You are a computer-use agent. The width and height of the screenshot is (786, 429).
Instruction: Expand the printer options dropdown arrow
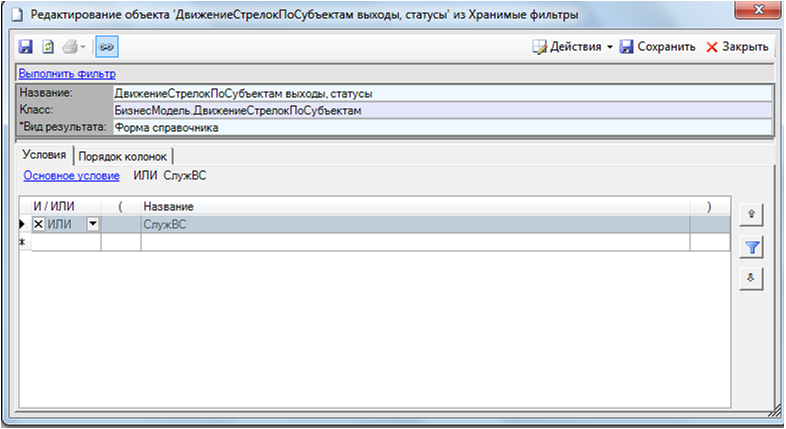coord(85,47)
